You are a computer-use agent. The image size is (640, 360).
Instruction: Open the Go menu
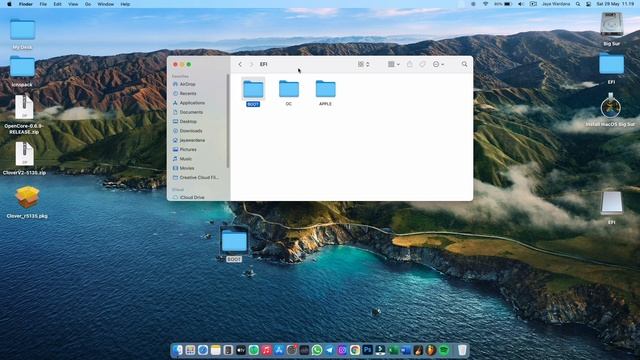pos(88,4)
